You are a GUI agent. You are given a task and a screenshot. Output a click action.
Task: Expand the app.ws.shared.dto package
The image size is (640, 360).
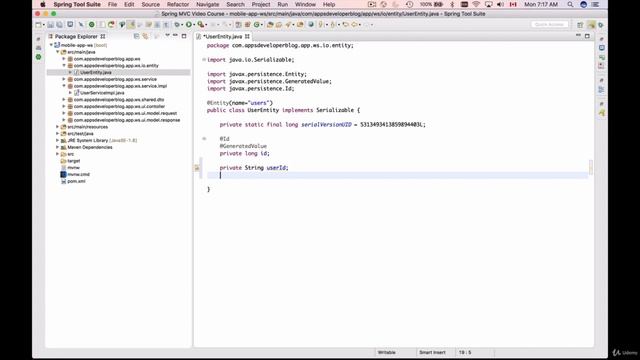pyautogui.click(x=64, y=100)
